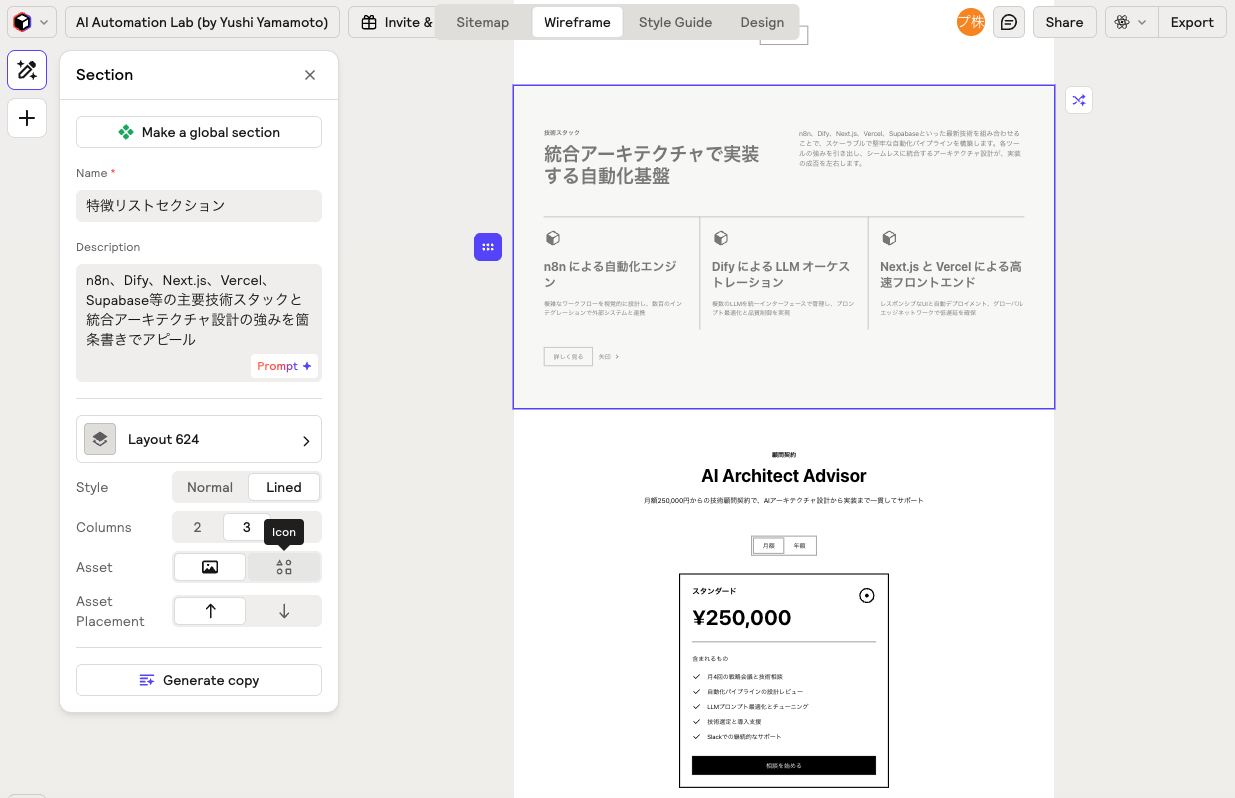Open the AI Automation Lab project name

click(x=203, y=22)
